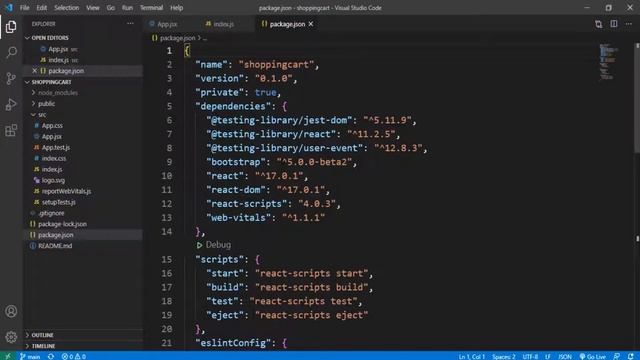Open editor more actions menu
Image resolution: width=640 pixels, height=360 pixels.
(x=629, y=24)
